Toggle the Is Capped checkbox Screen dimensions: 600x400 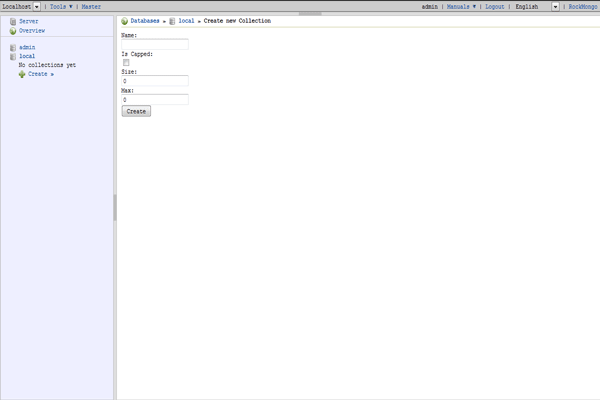(x=126, y=63)
